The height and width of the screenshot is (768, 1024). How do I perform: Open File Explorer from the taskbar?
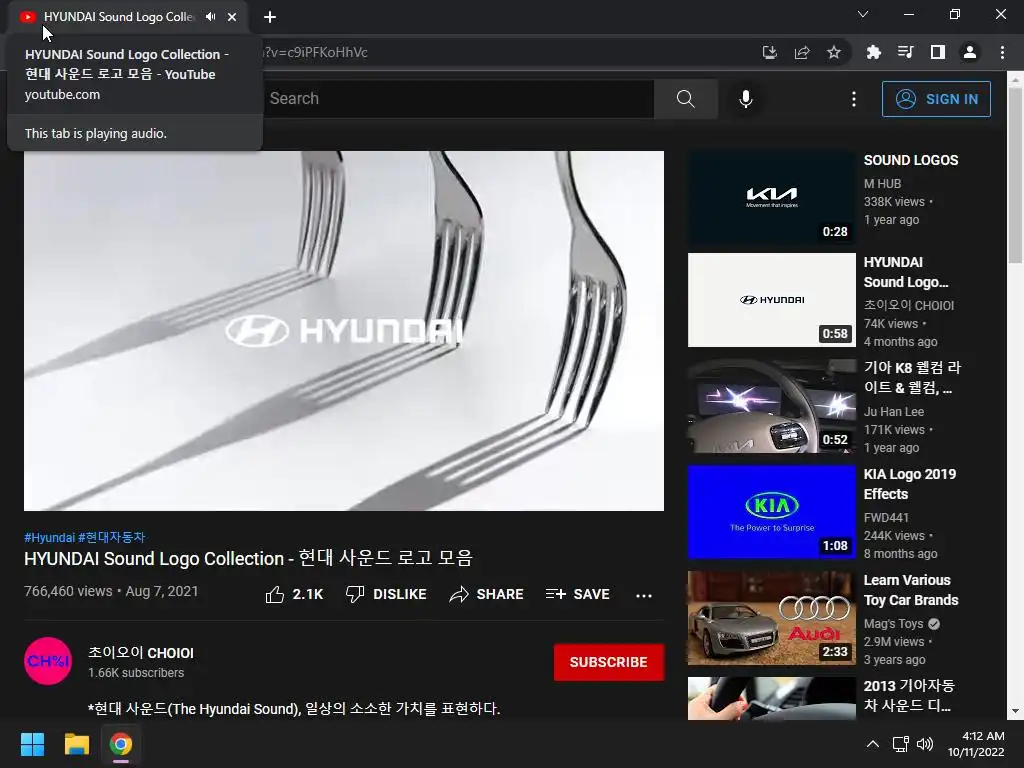(x=76, y=744)
